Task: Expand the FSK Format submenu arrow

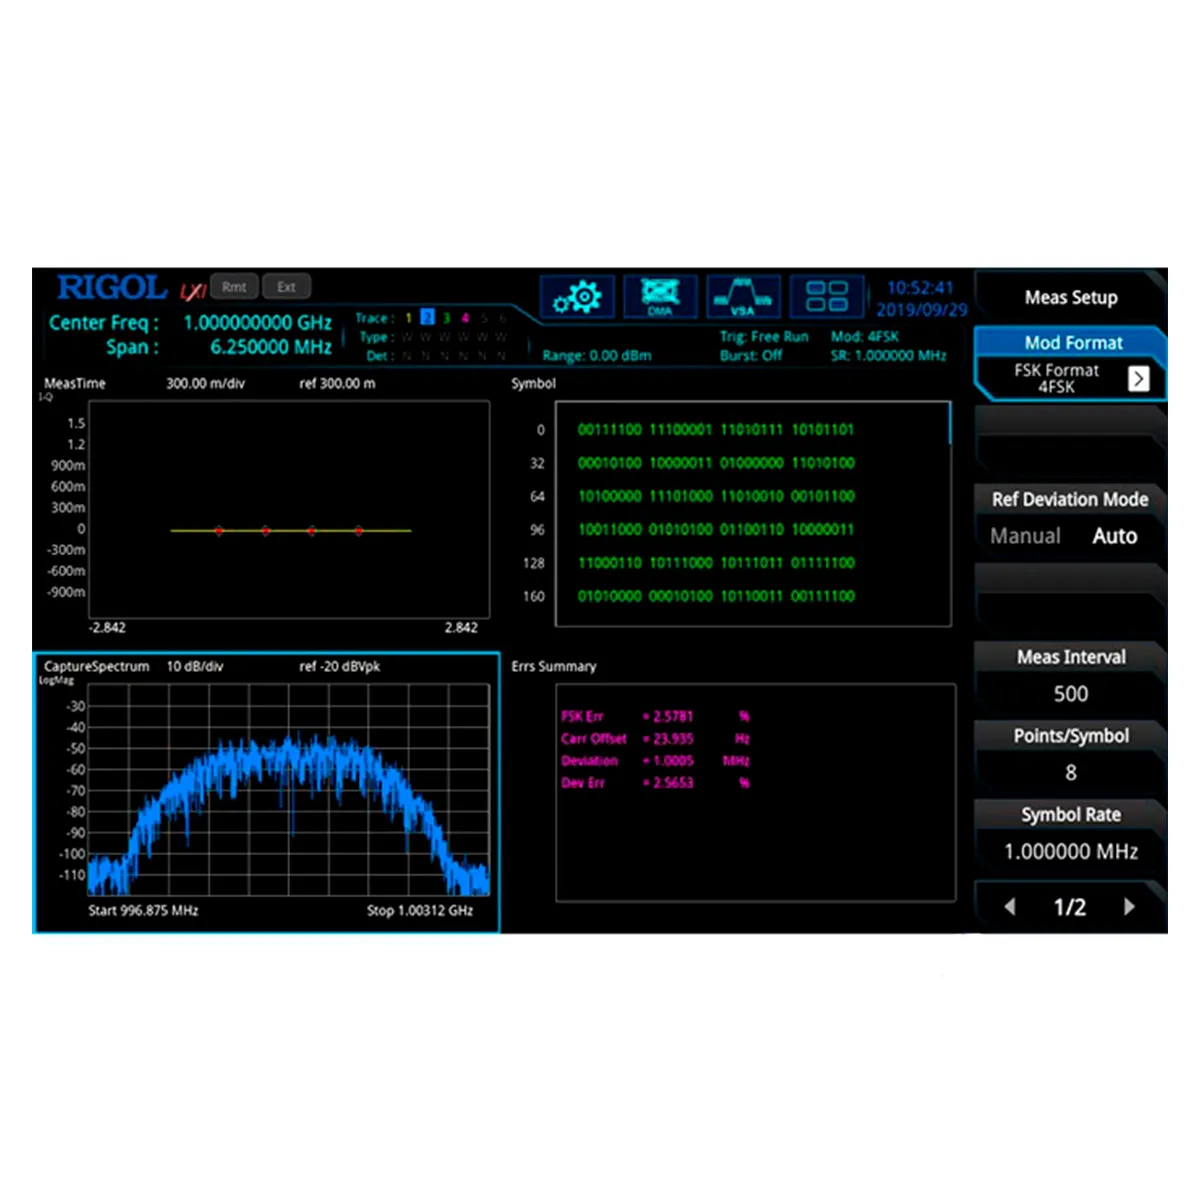Action: tap(1138, 378)
